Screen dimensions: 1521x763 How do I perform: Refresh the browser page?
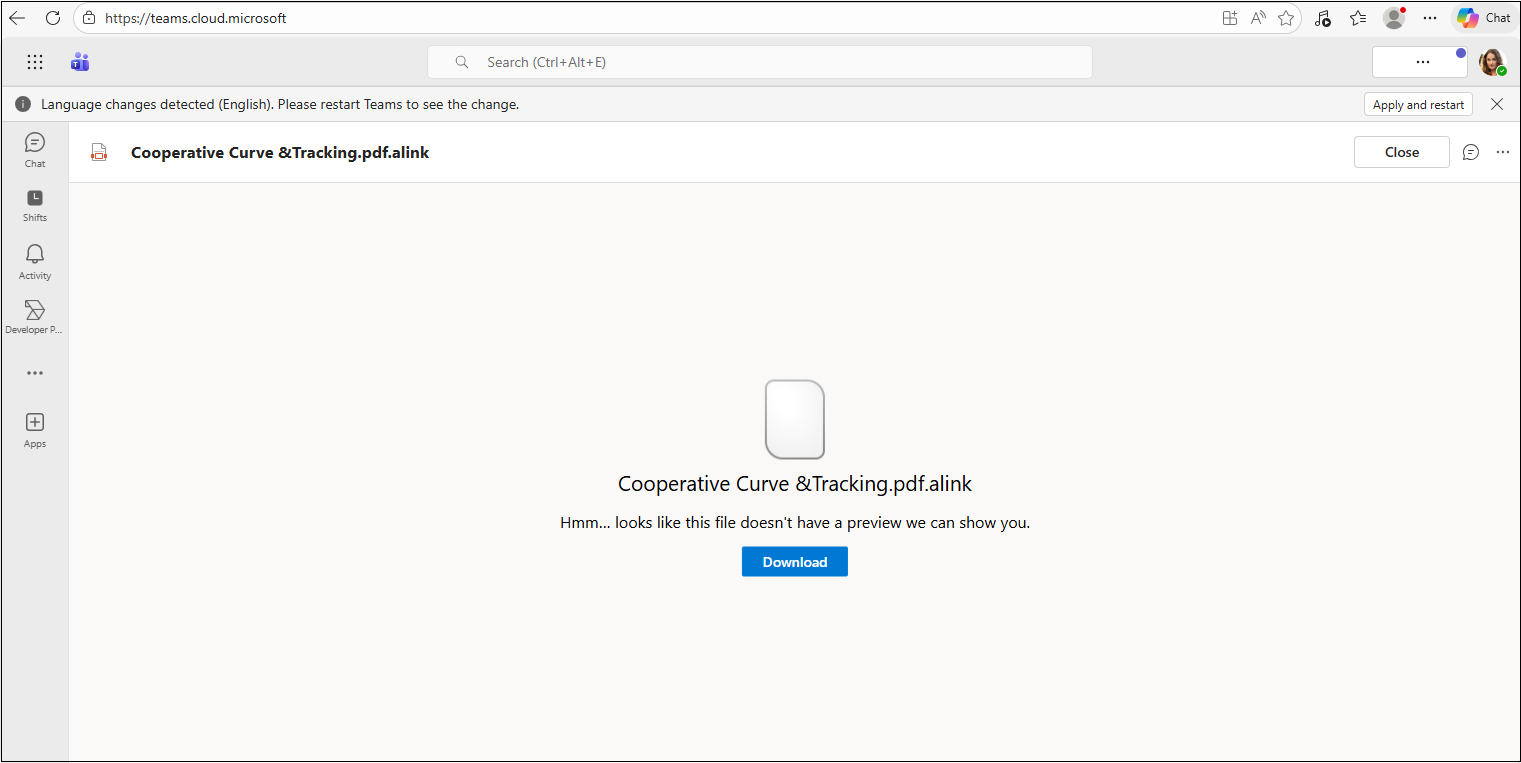[x=53, y=18]
